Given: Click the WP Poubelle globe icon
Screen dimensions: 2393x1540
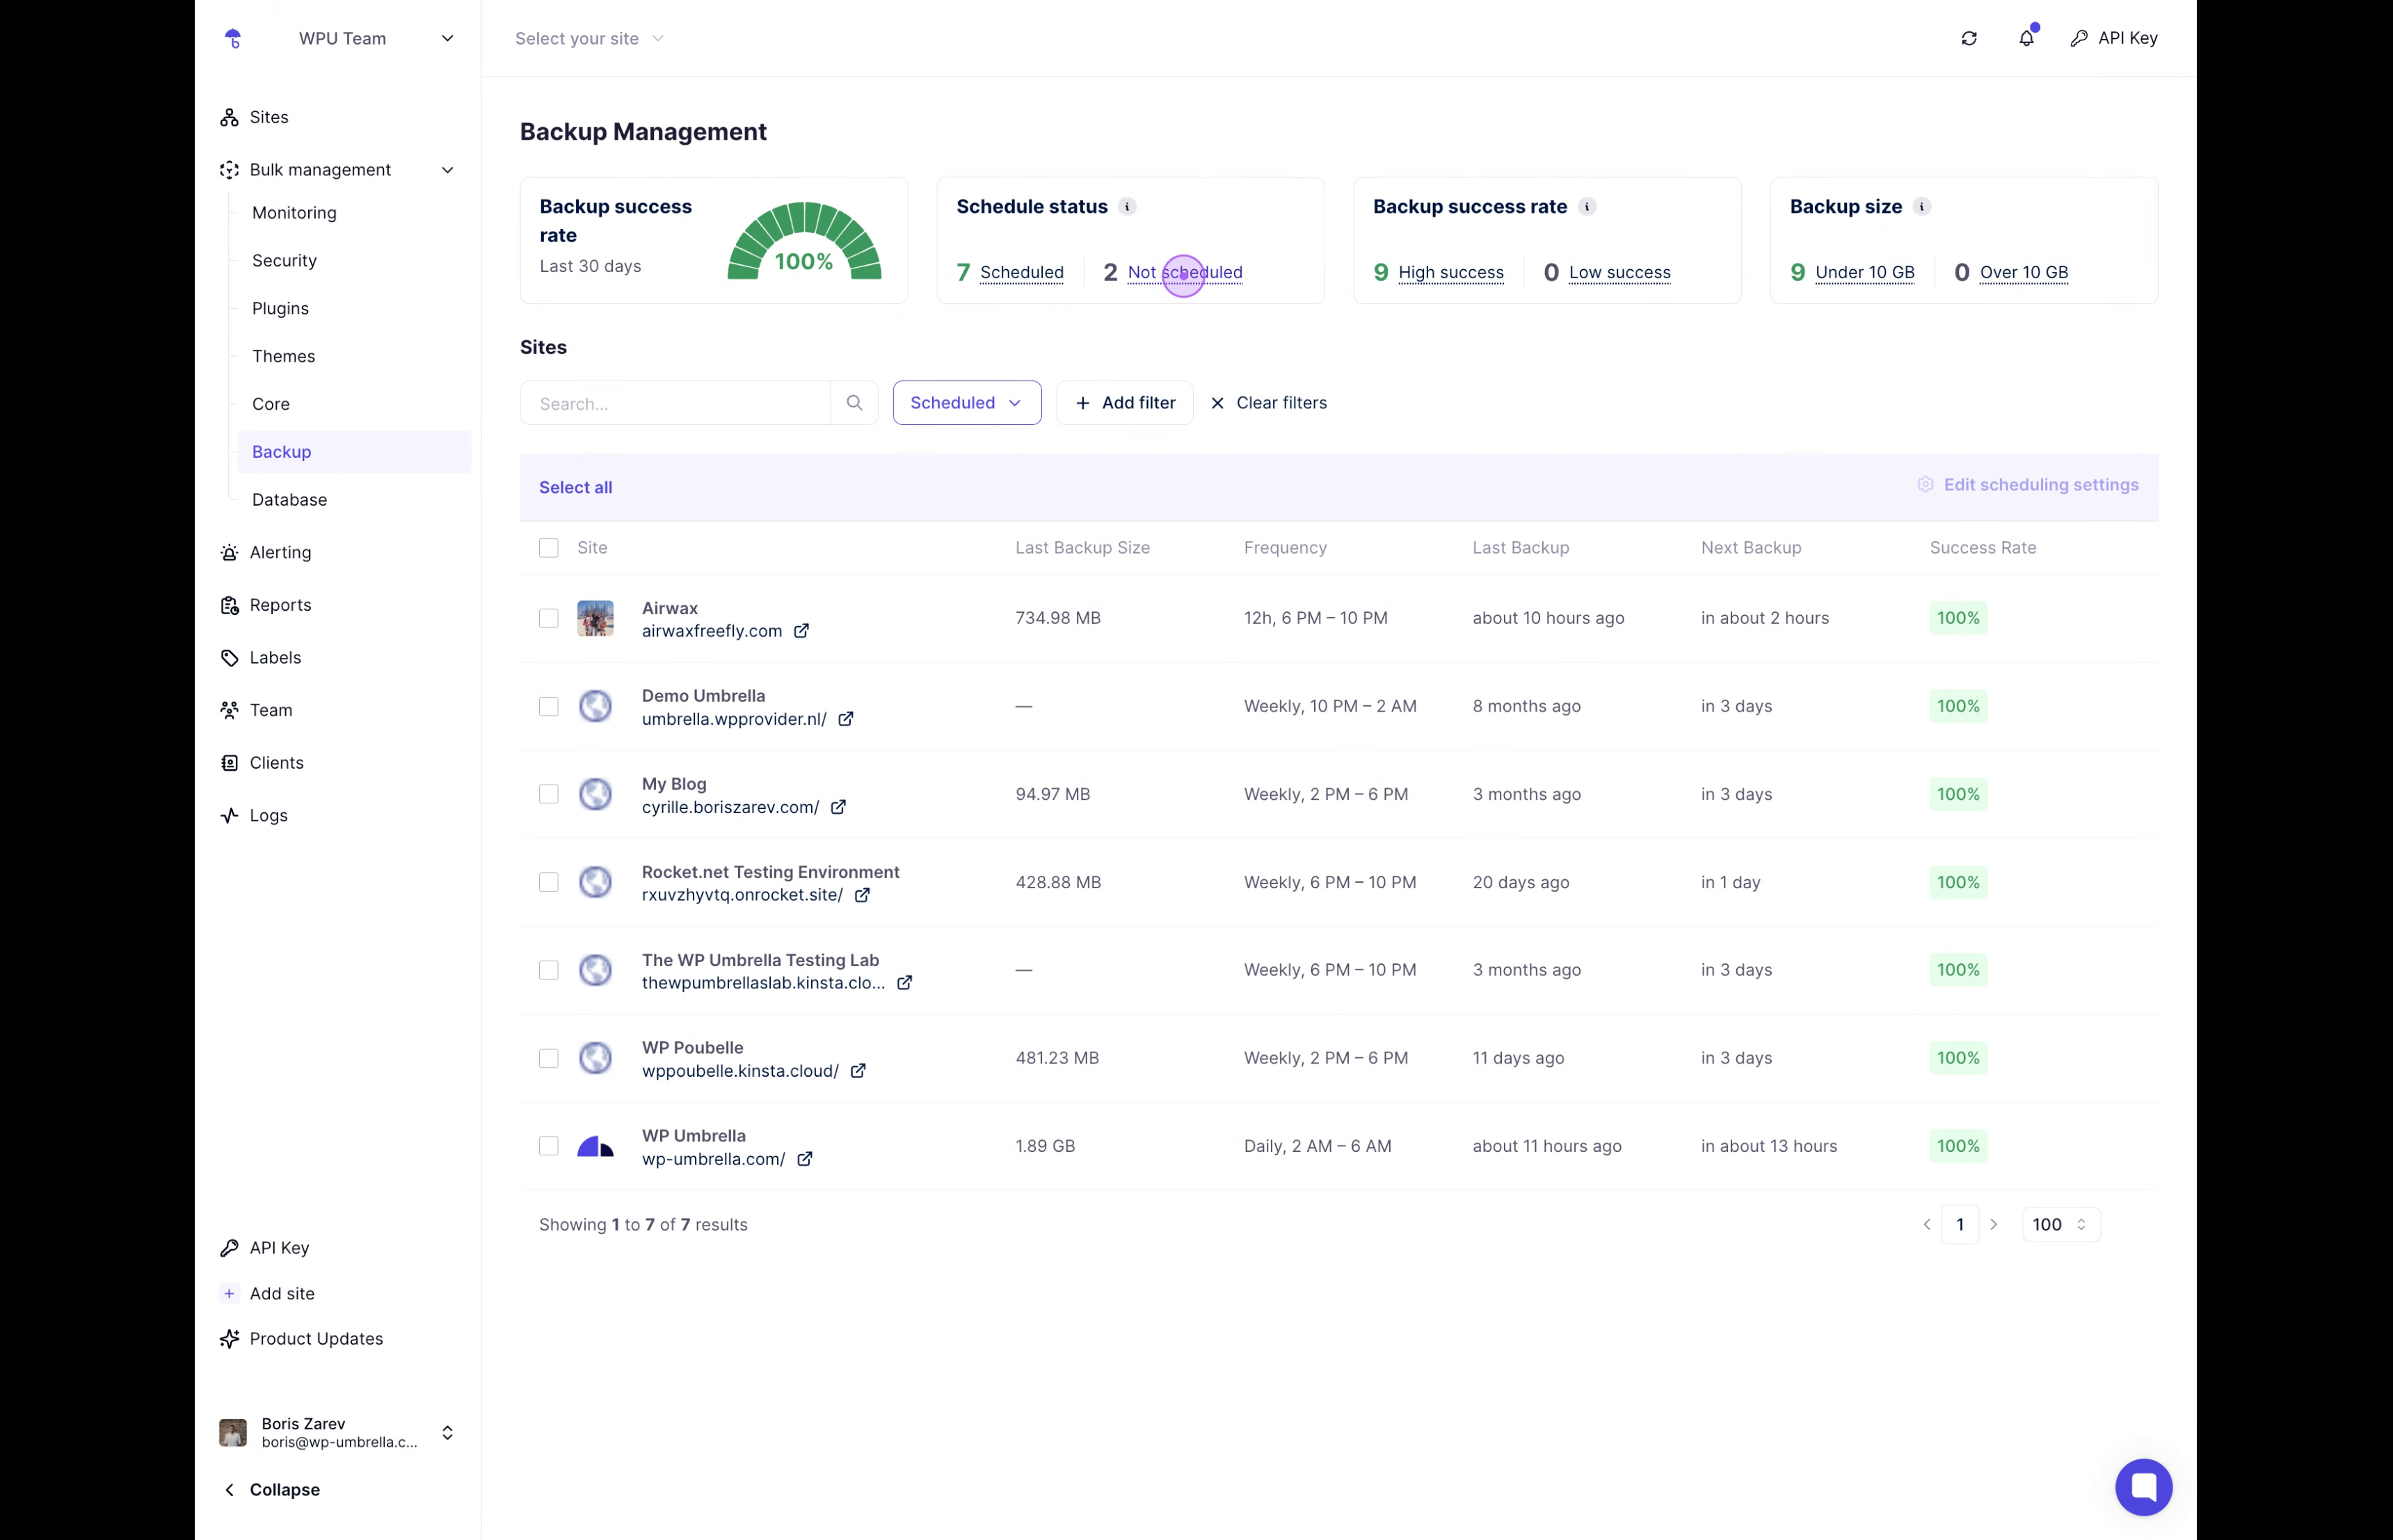Looking at the screenshot, I should tap(595, 1058).
